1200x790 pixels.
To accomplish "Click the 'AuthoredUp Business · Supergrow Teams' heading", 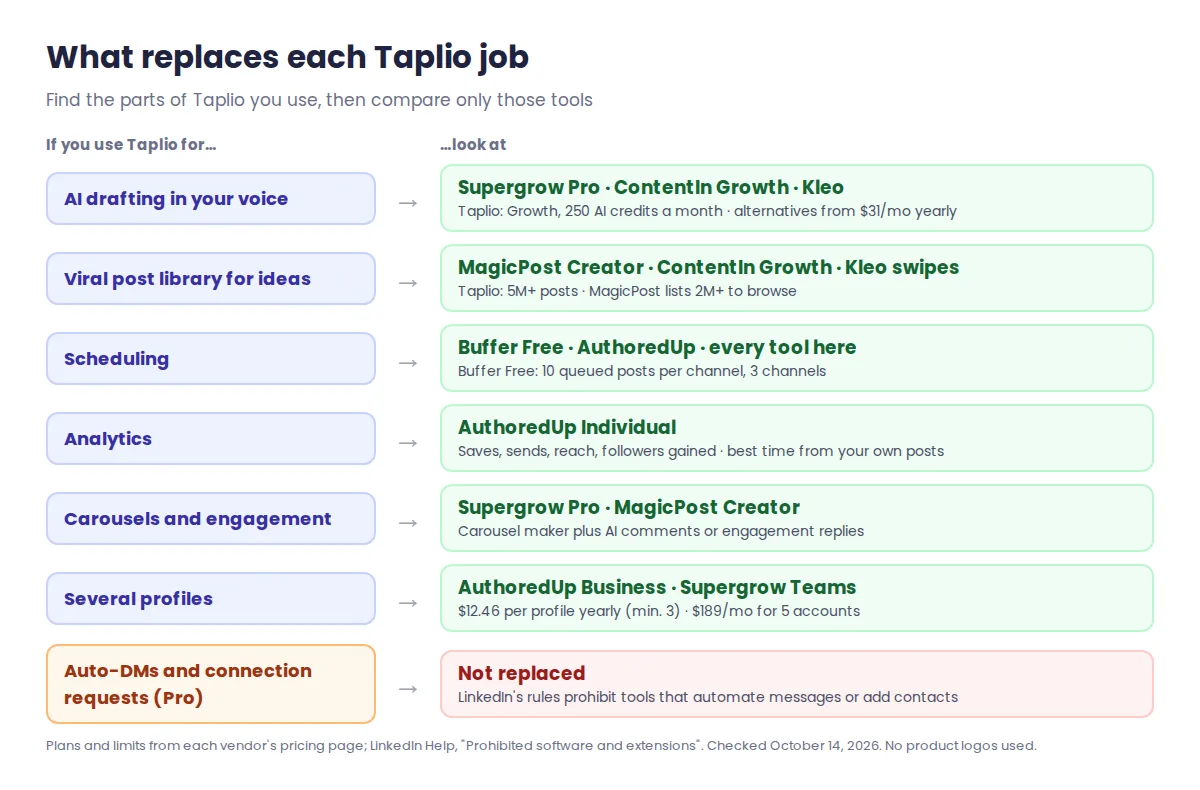I will (x=657, y=587).
